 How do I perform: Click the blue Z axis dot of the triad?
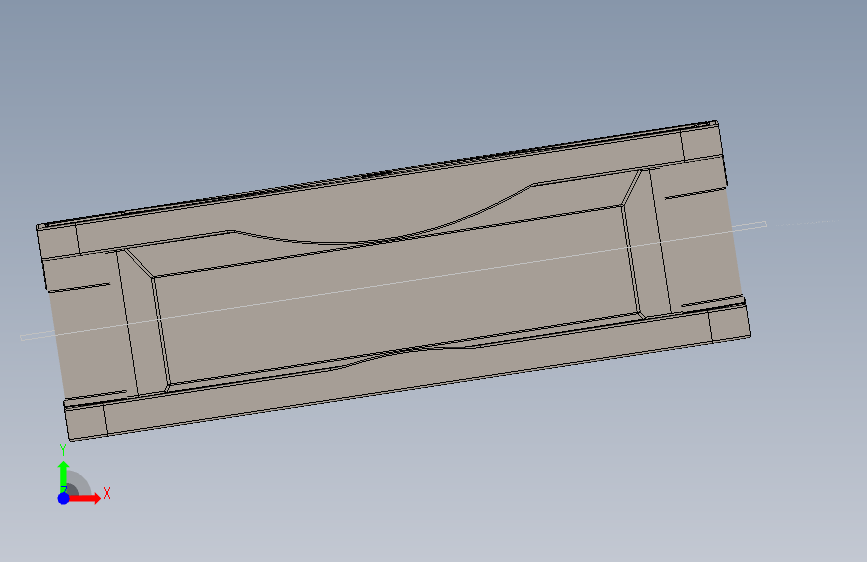(63, 498)
